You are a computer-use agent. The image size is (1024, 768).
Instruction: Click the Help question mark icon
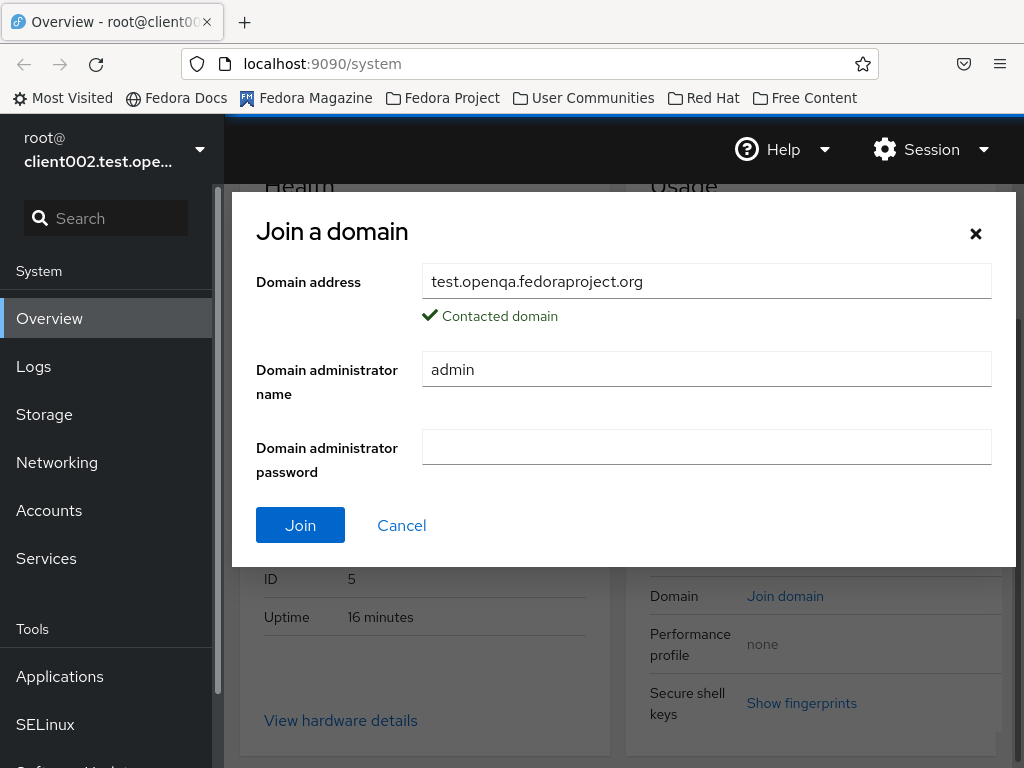click(746, 150)
